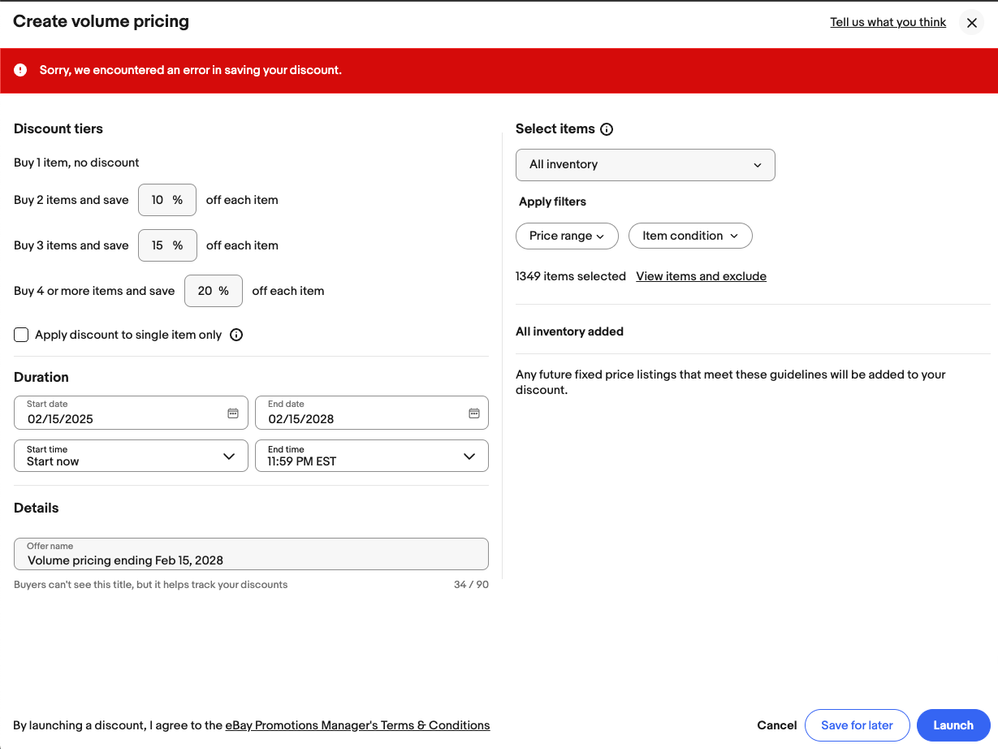This screenshot has height=749, width=998.
Task: Edit the Buy 4 or more discount percentage
Action: (213, 291)
